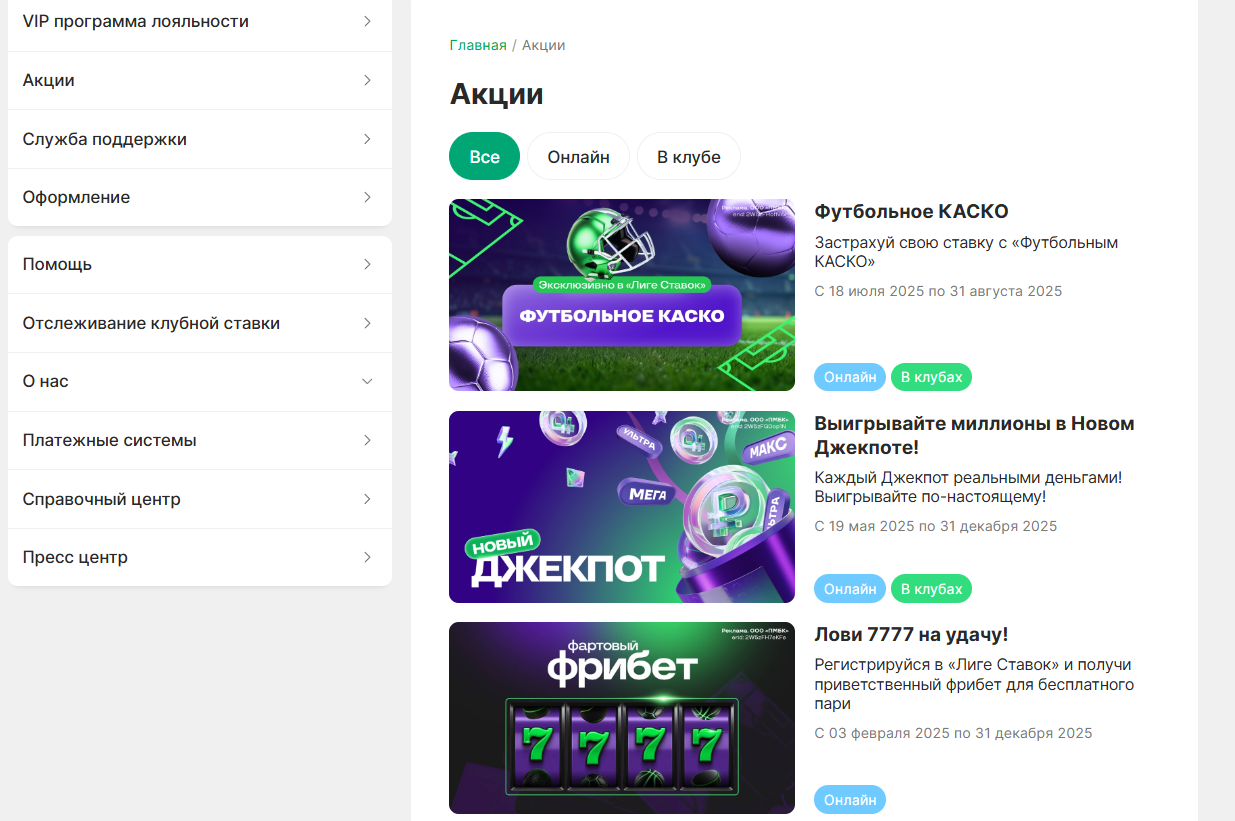Screen dimensions: 1235x821
Task: Open Помощь menu item
Action: tap(200, 264)
